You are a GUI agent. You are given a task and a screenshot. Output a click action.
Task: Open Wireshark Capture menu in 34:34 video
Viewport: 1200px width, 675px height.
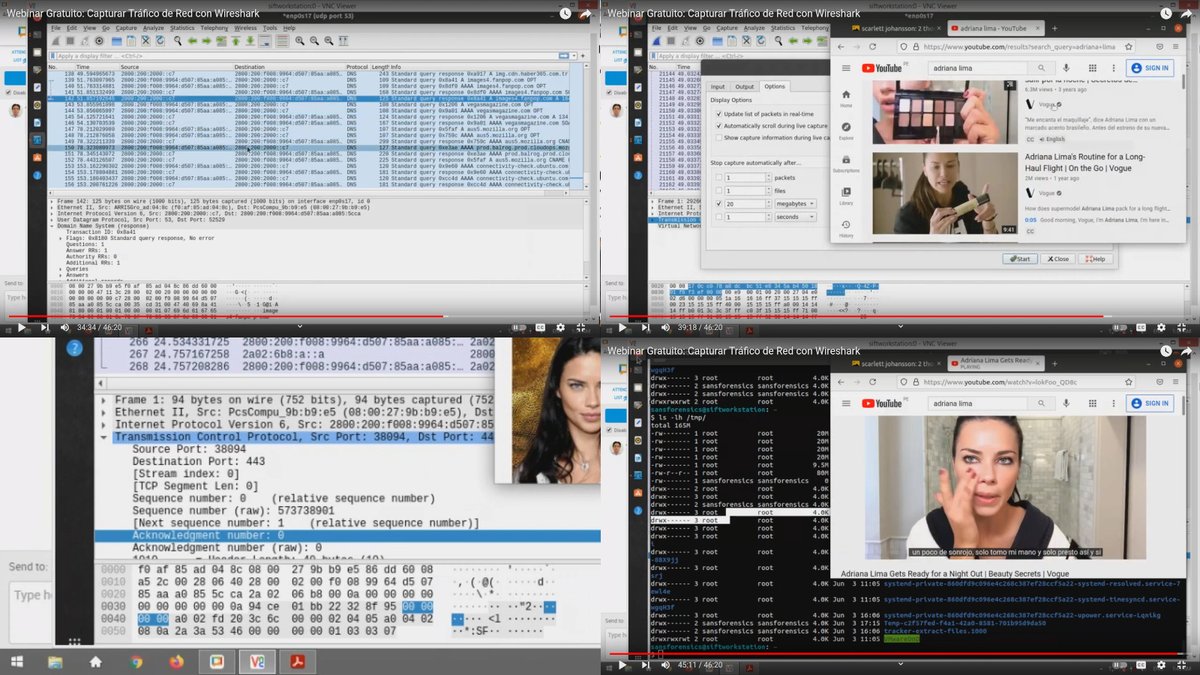coord(126,28)
